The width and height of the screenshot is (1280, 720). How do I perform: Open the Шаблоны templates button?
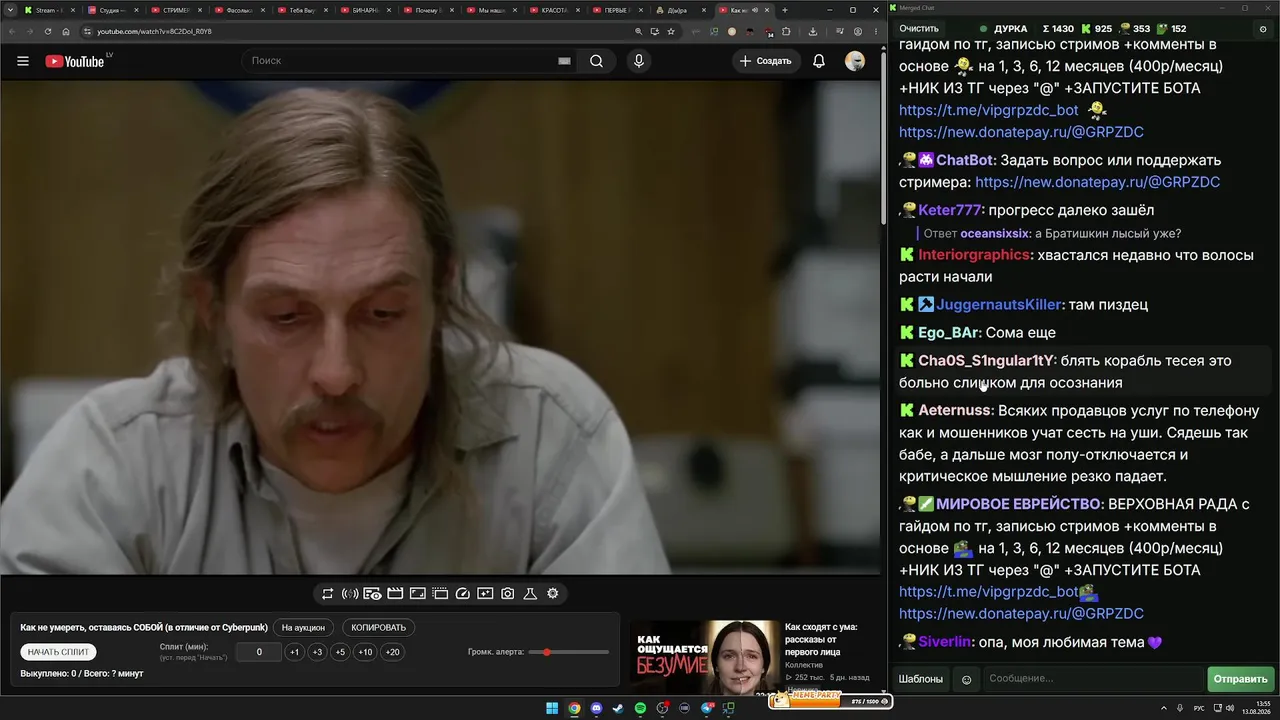[x=920, y=679]
